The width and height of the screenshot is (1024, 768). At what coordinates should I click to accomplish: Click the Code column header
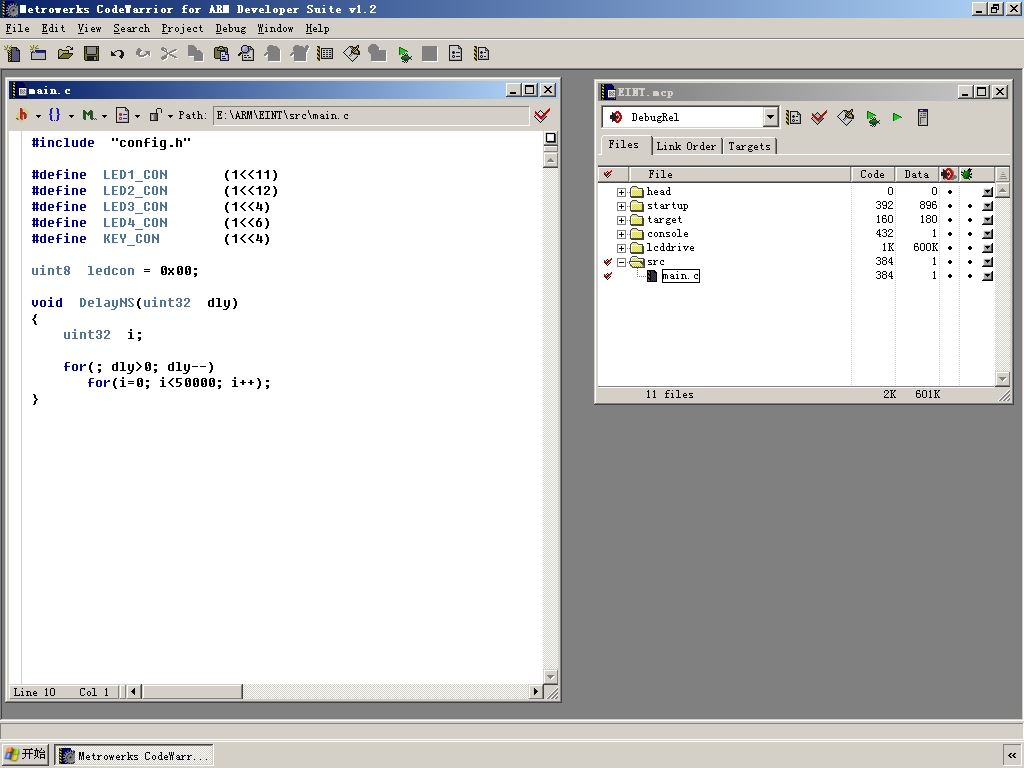(872, 174)
